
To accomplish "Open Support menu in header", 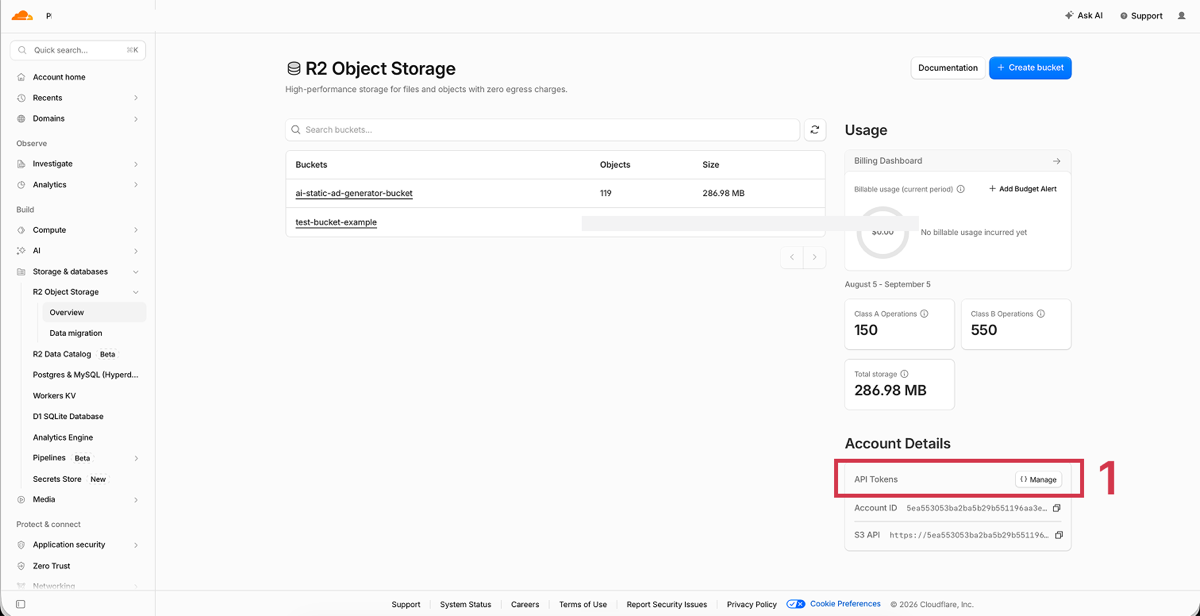I will pos(1141,16).
